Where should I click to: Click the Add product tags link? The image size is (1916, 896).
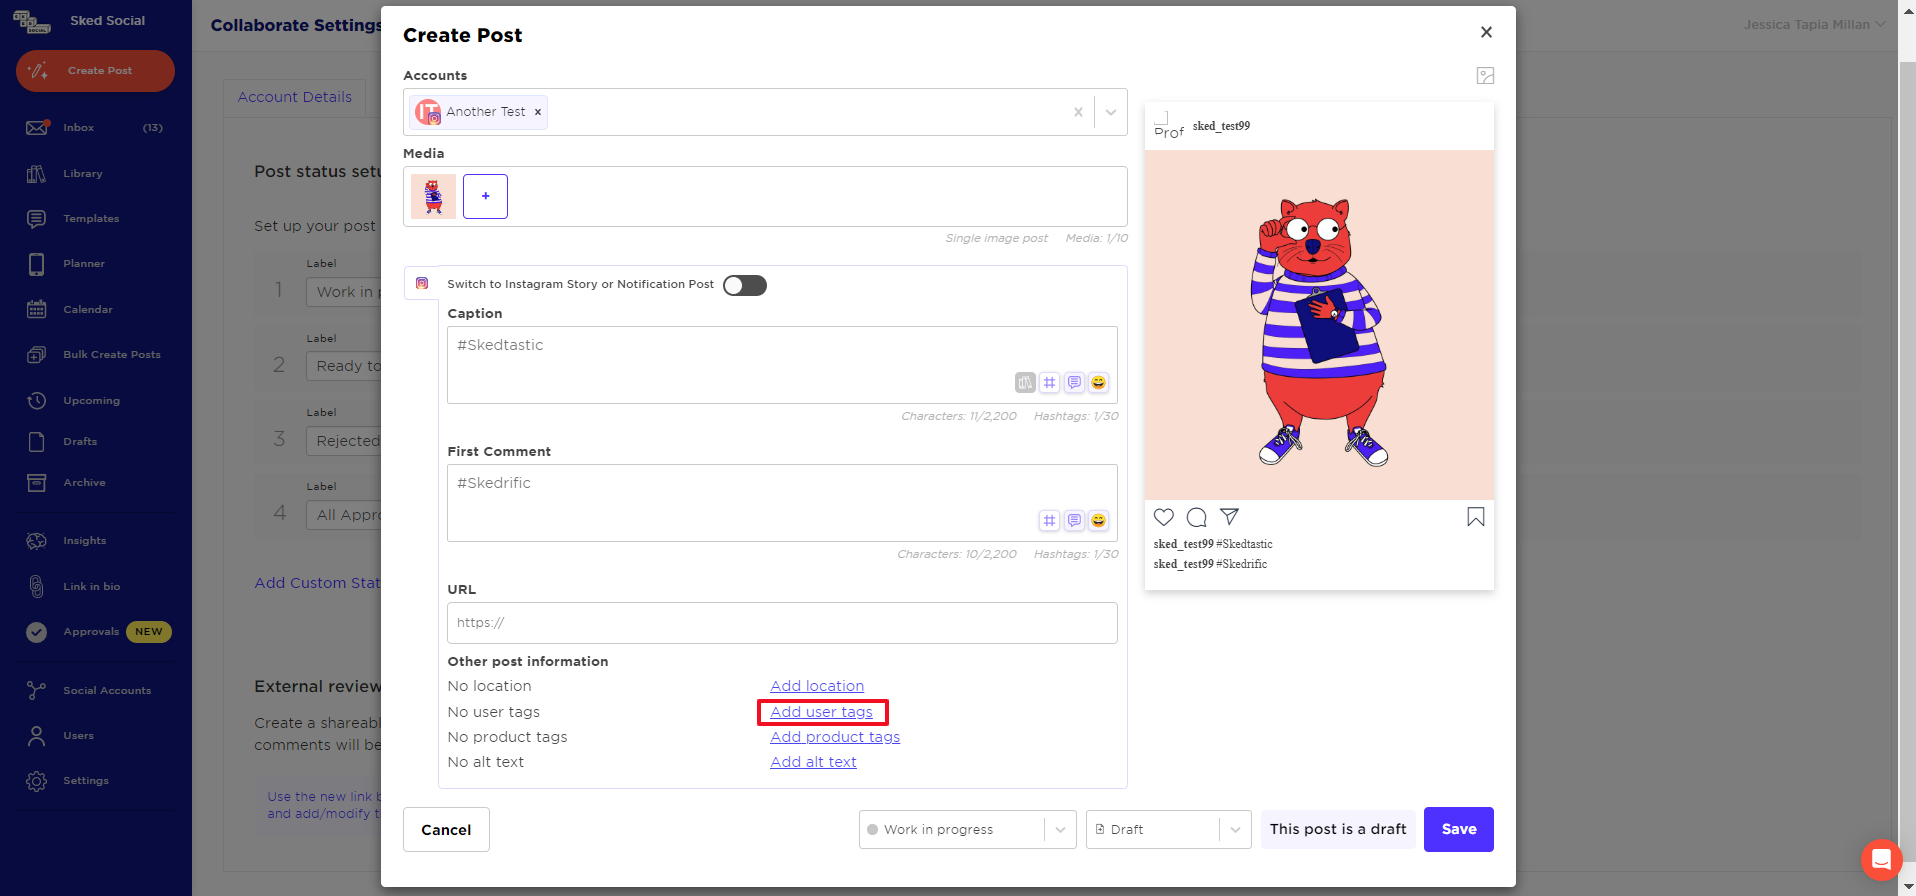pyautogui.click(x=835, y=737)
